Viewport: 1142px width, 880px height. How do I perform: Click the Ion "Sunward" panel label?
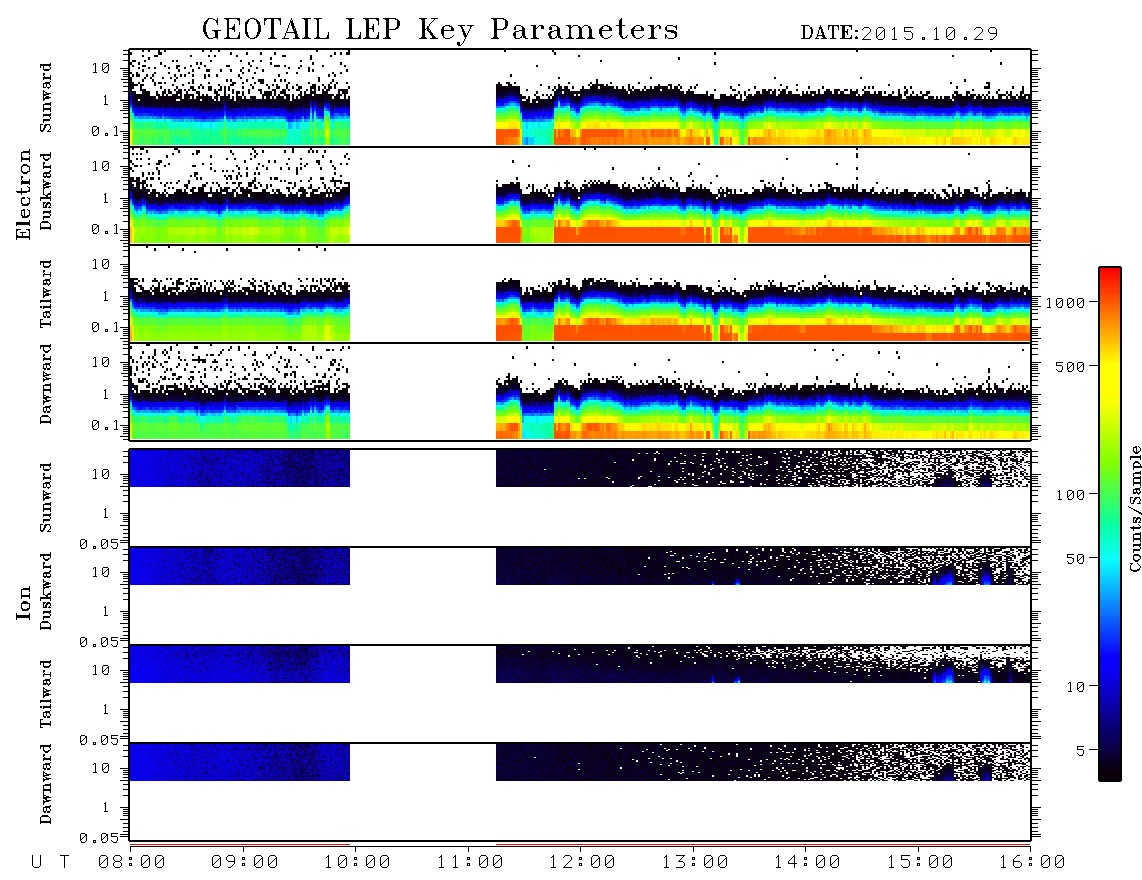(x=46, y=498)
